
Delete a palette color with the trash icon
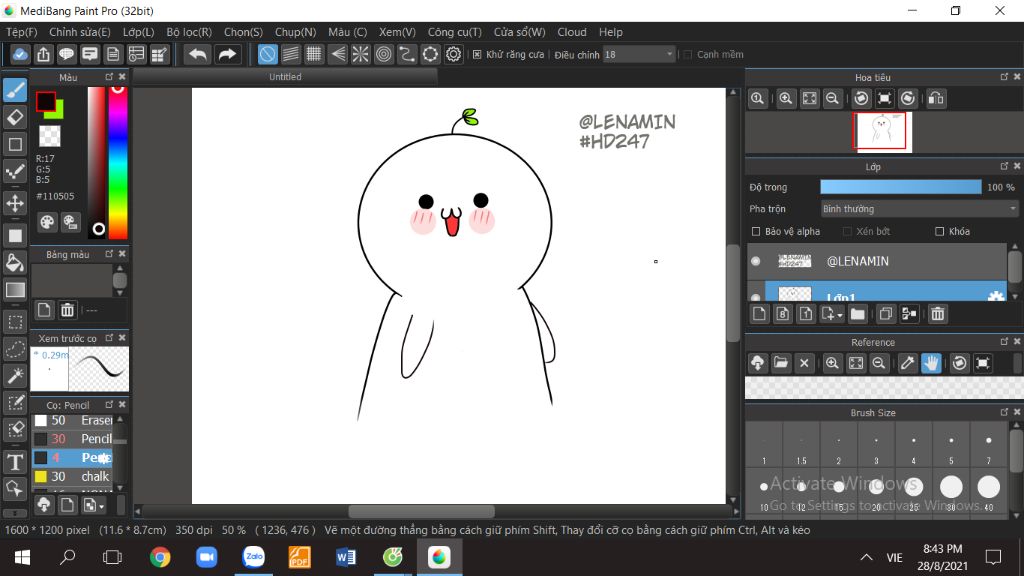click(x=67, y=310)
